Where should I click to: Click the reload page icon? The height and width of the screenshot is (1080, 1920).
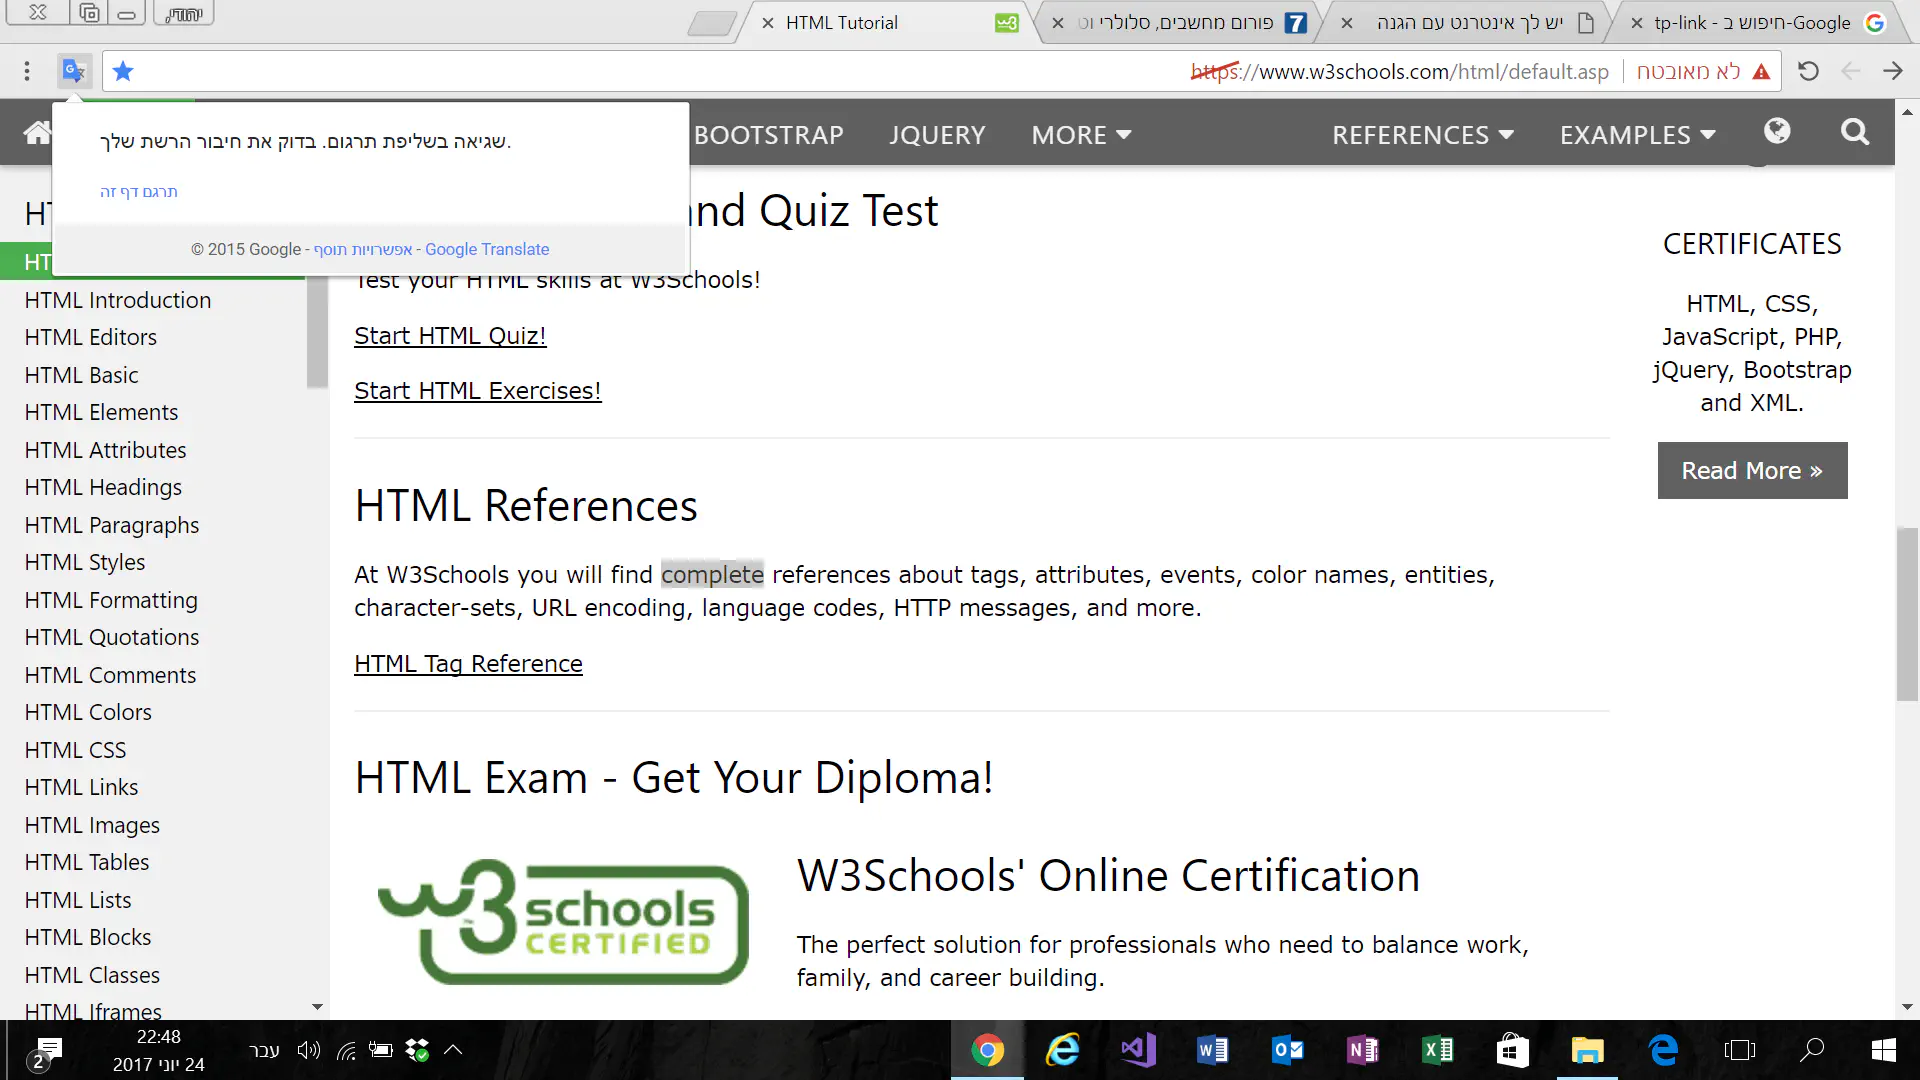(x=1808, y=71)
